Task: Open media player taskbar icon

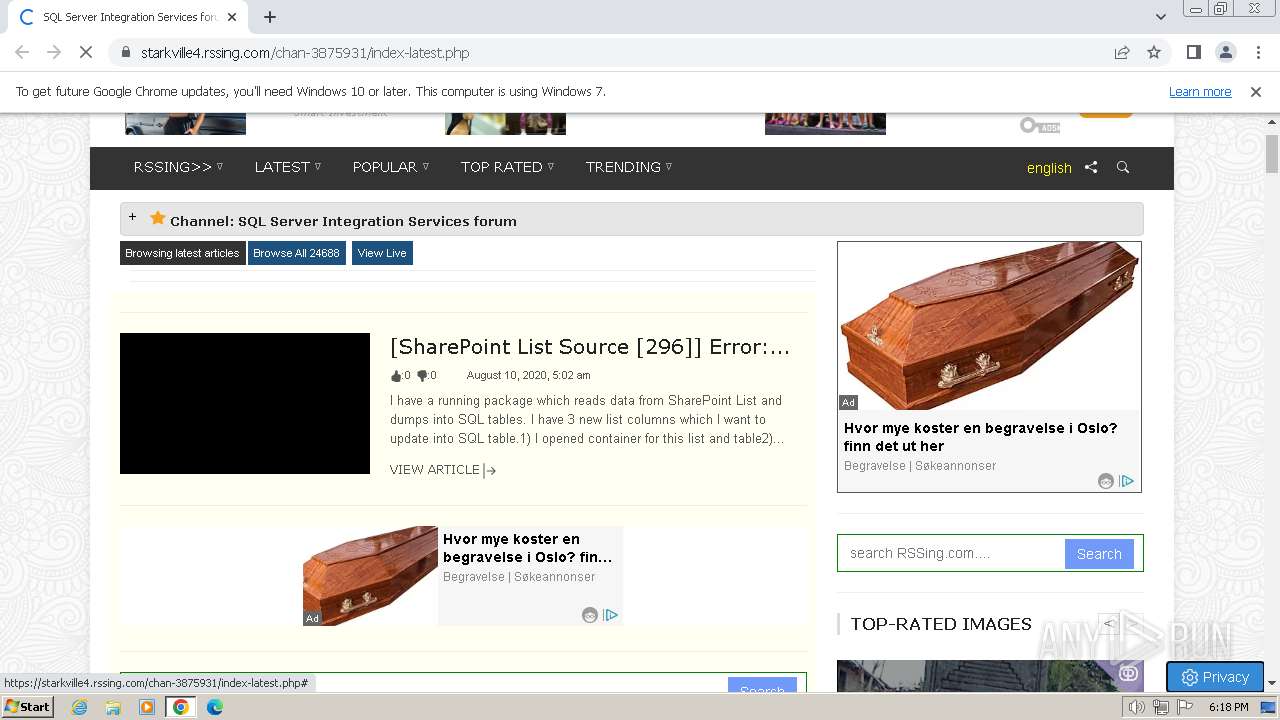Action: [x=147, y=707]
